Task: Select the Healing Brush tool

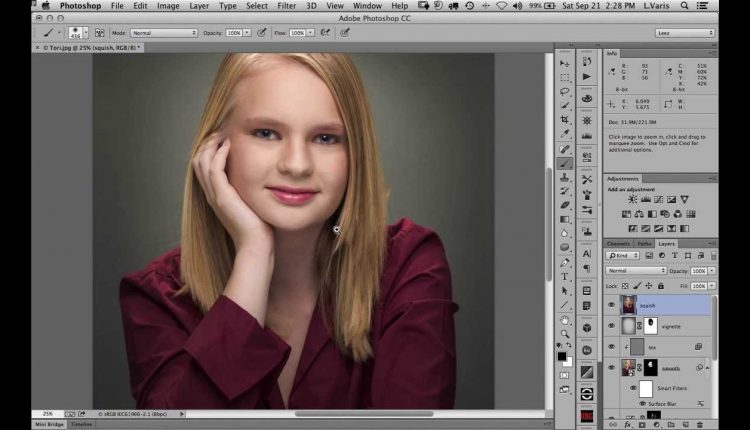Action: [x=565, y=149]
